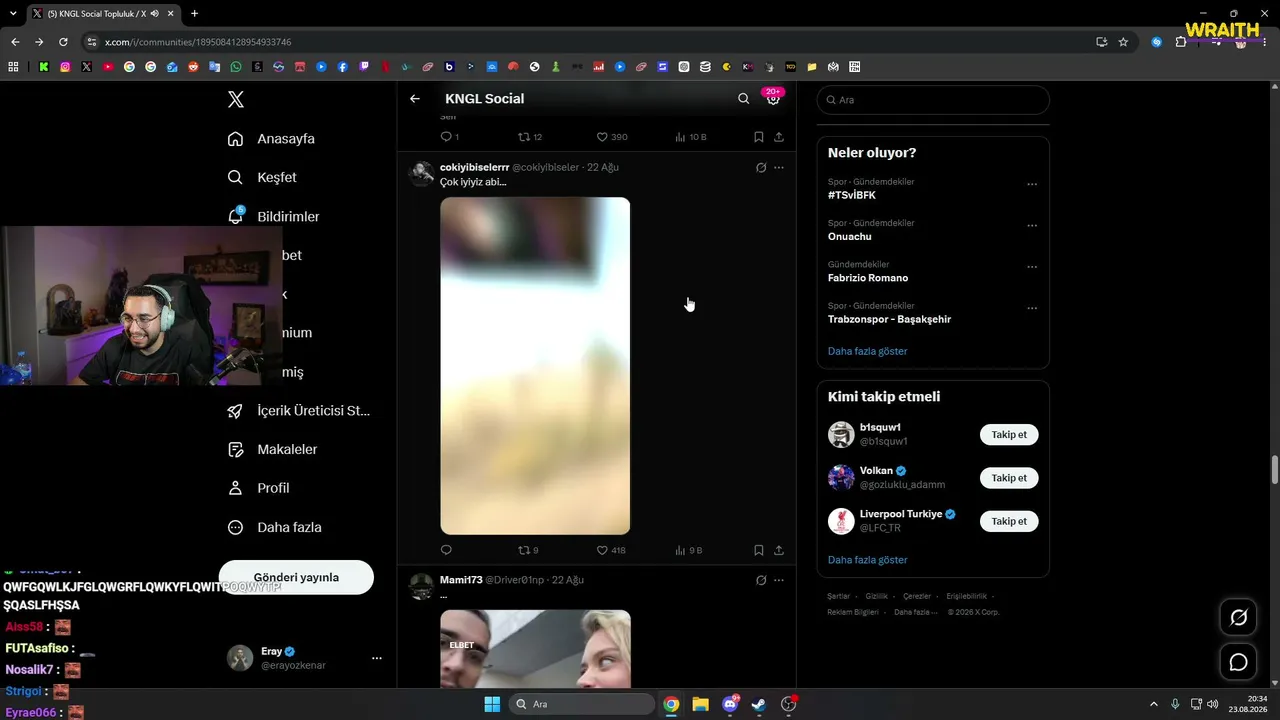
Task: Show hidden system tray icons
Action: [1153, 704]
